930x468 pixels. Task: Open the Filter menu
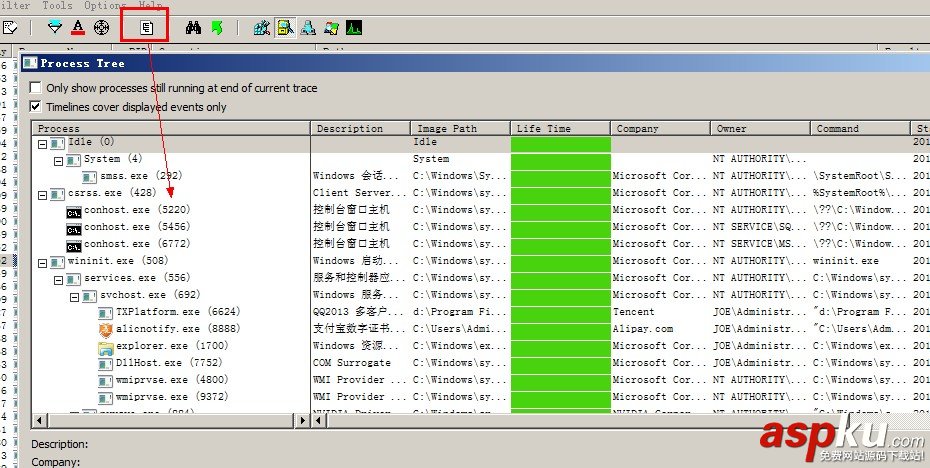pyautogui.click(x=15, y=5)
